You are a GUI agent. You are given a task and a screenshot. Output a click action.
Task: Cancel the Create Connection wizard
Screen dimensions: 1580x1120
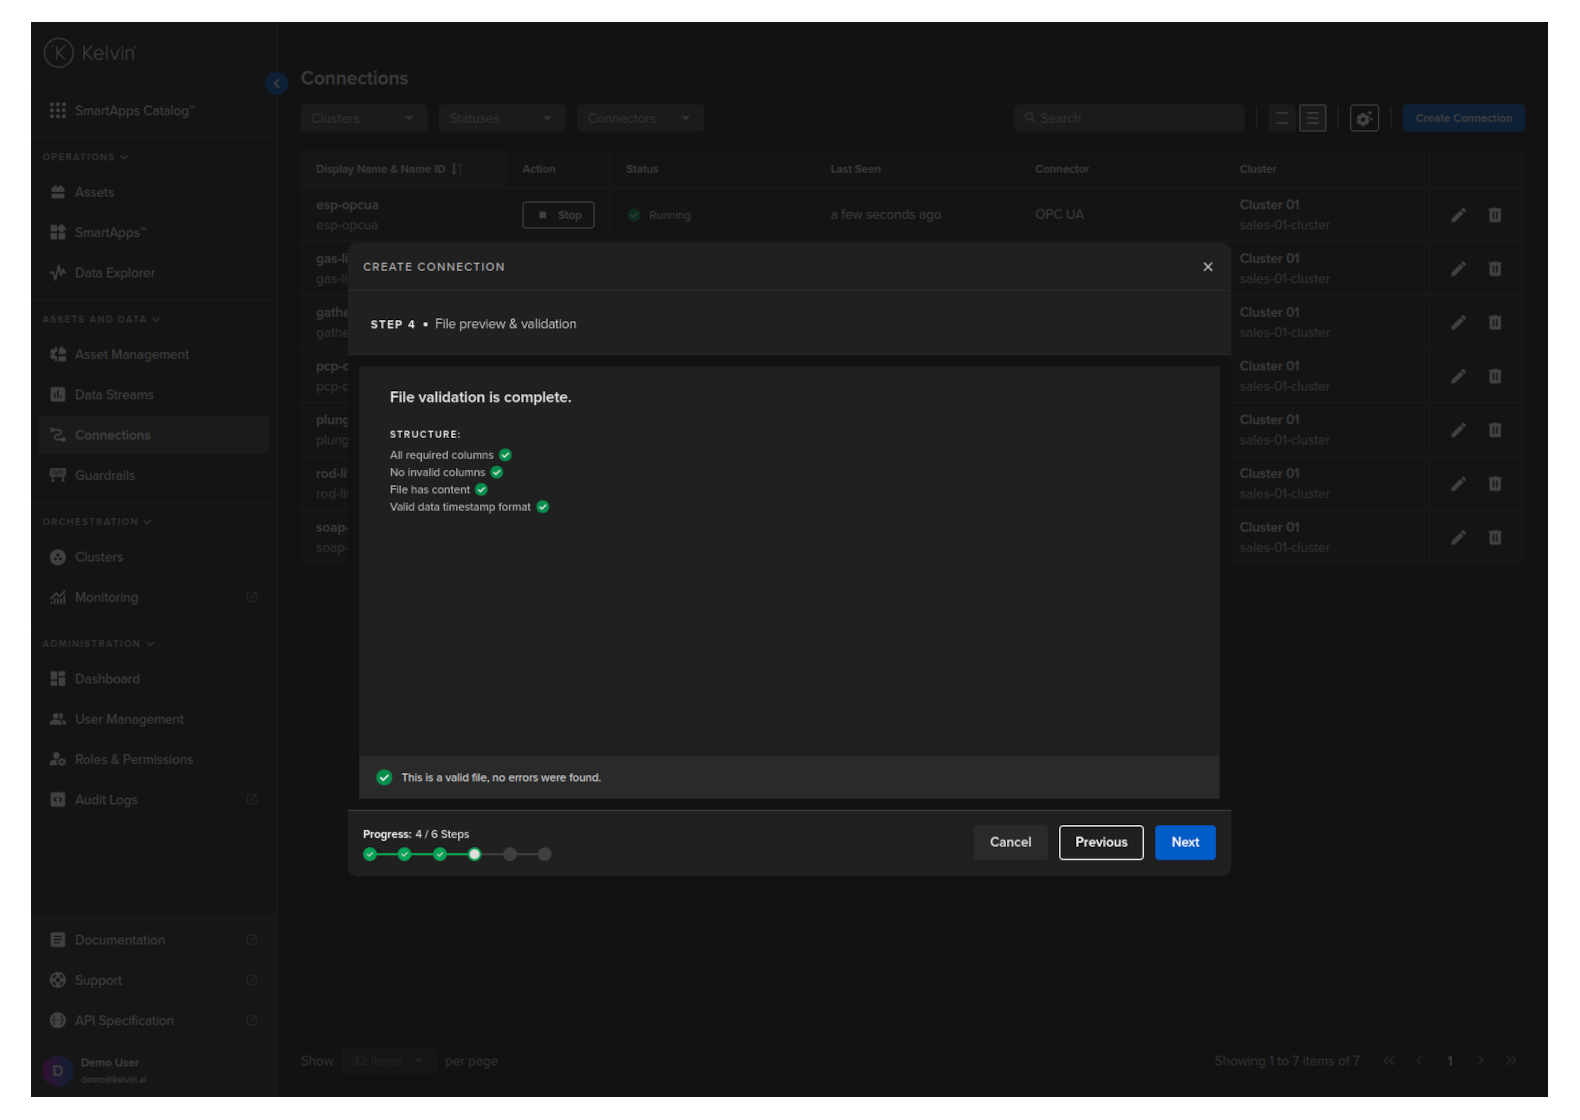coord(1009,842)
